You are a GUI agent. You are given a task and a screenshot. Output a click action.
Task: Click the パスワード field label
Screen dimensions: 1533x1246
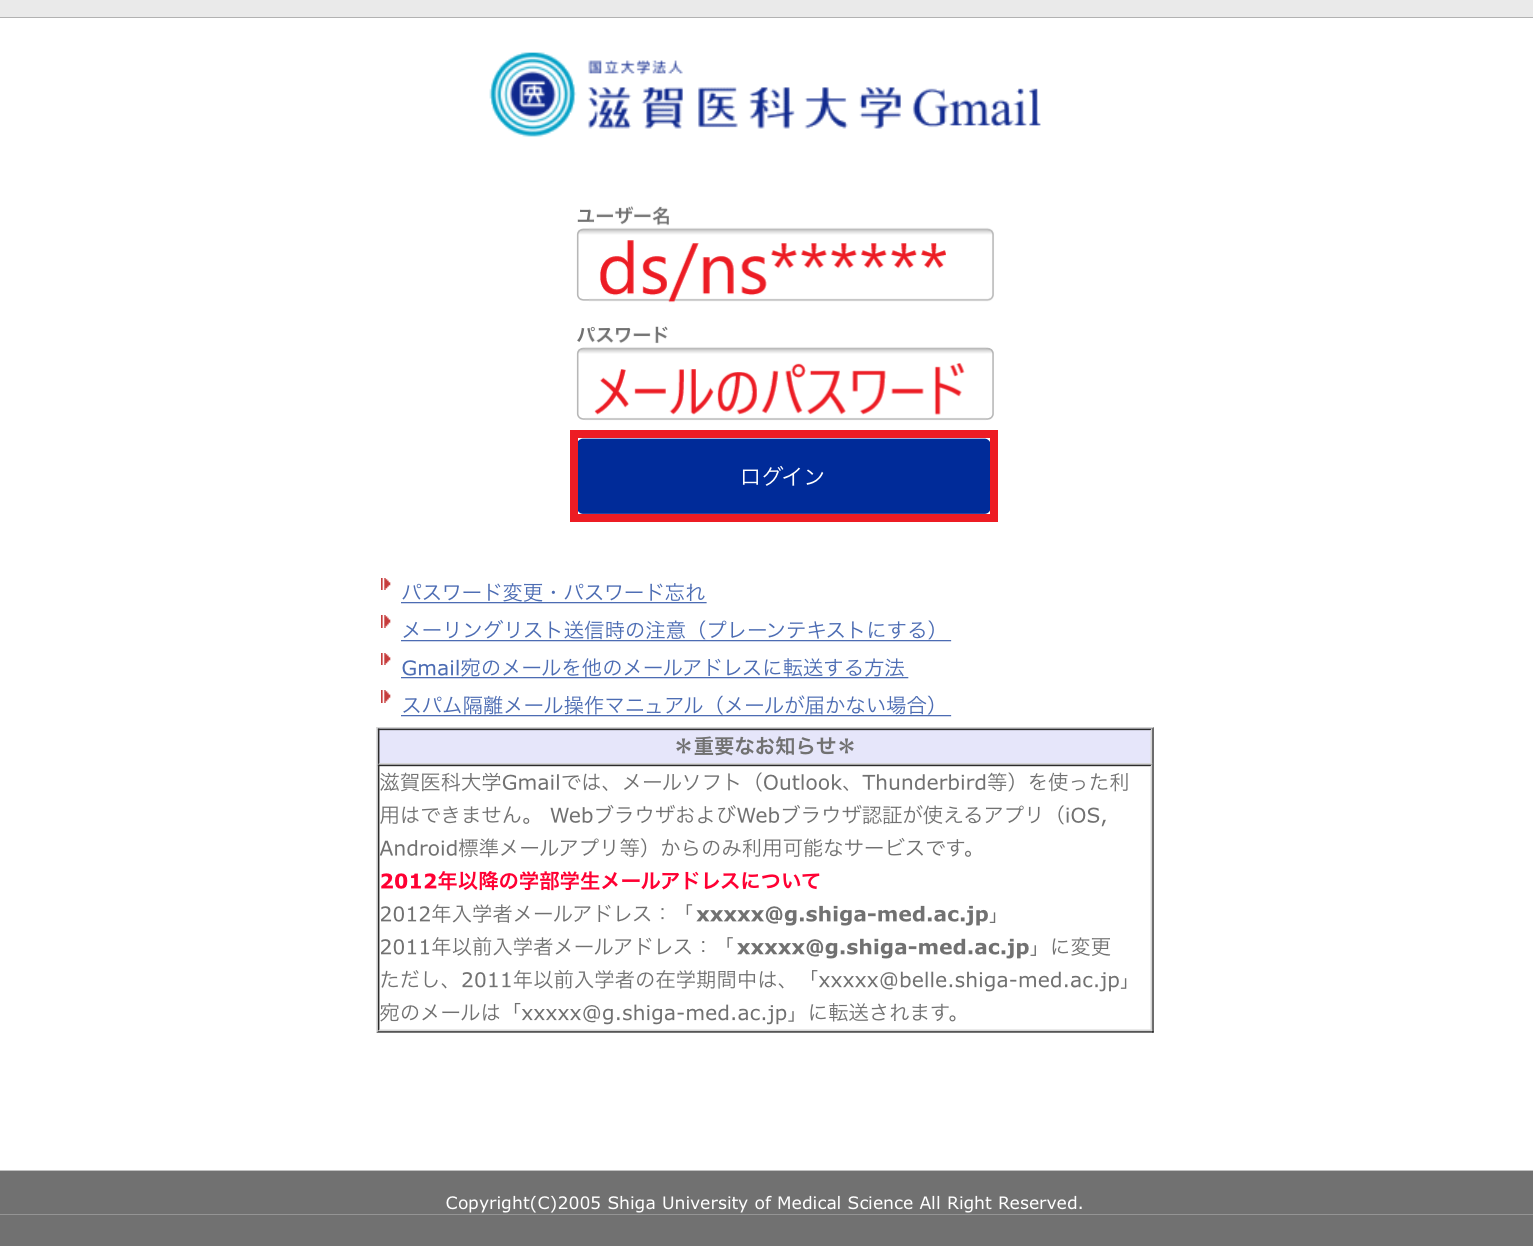point(623,335)
